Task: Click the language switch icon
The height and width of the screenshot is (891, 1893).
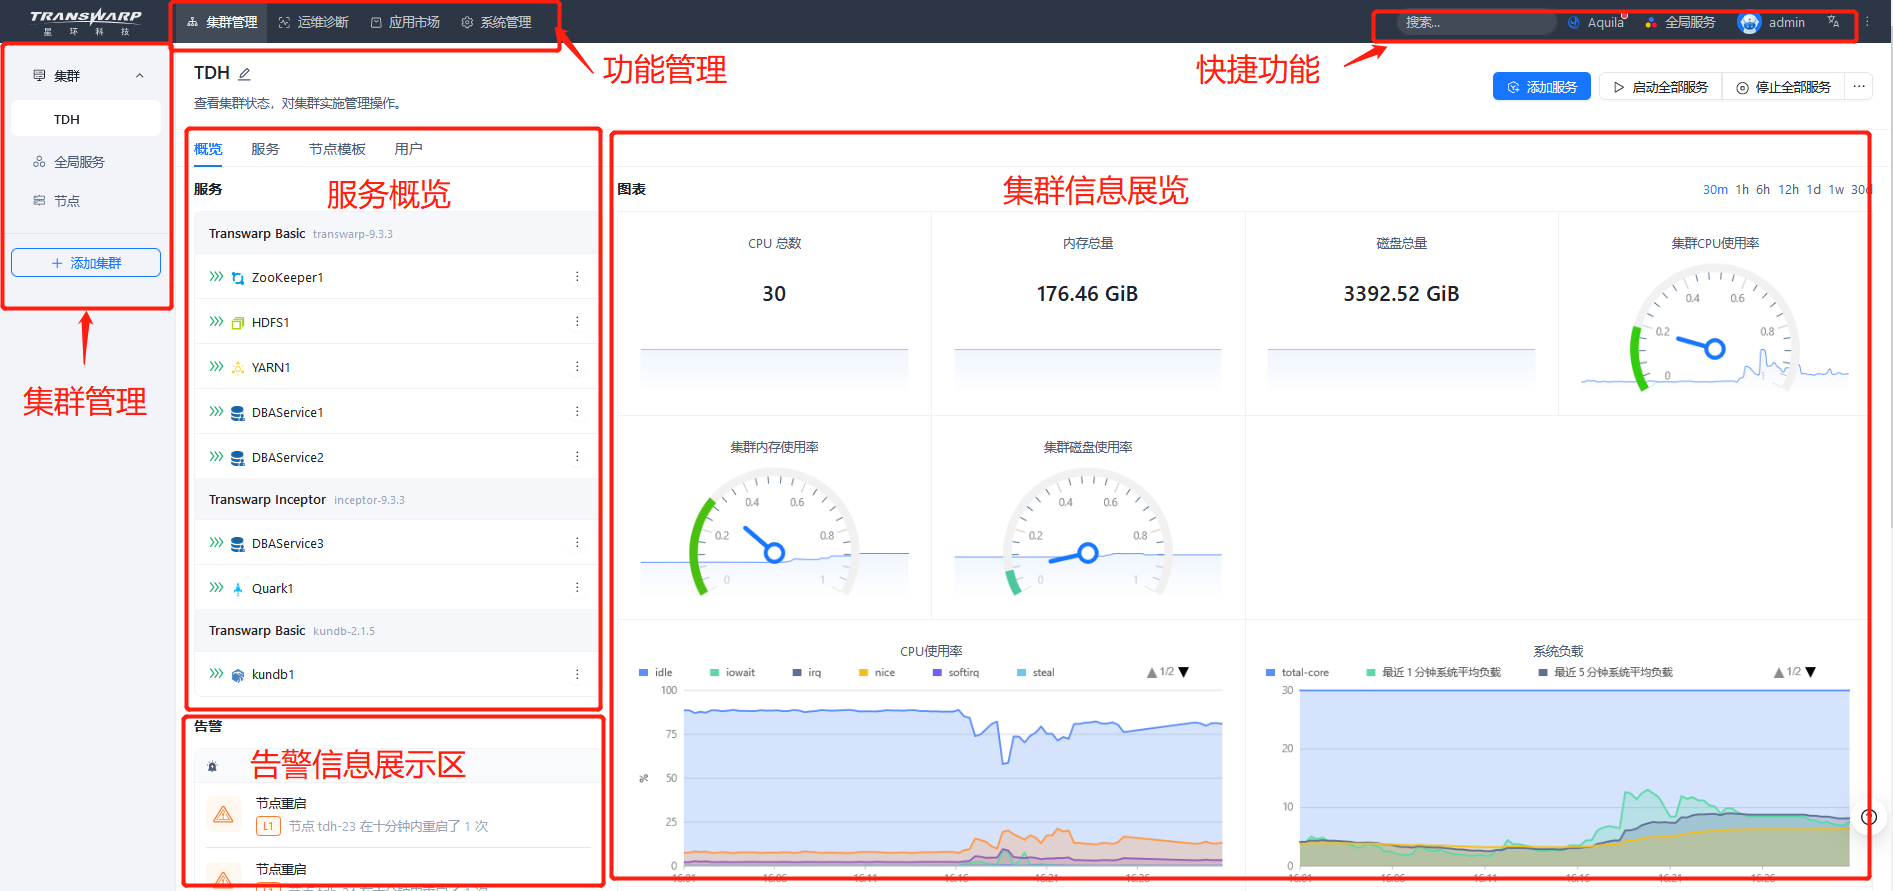Action: 1833,22
